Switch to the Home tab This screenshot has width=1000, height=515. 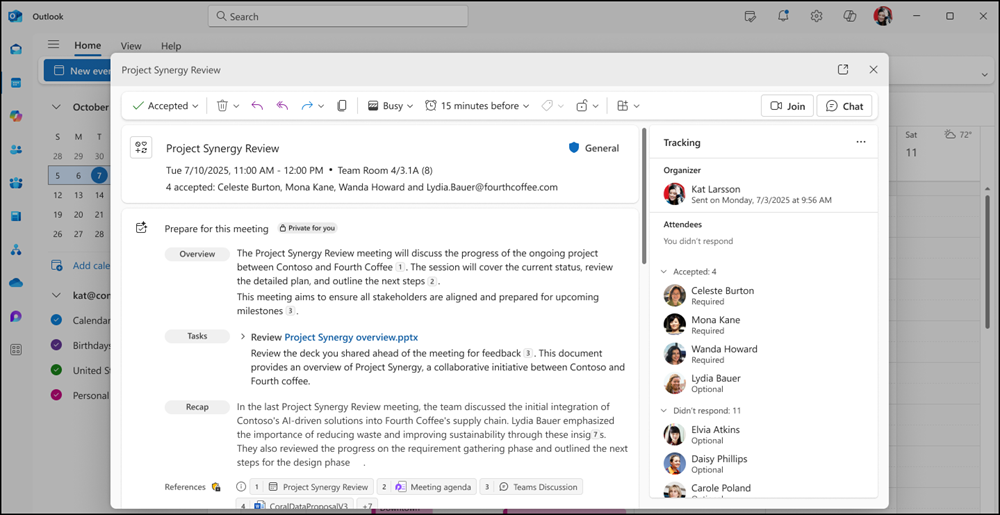pyautogui.click(x=87, y=45)
